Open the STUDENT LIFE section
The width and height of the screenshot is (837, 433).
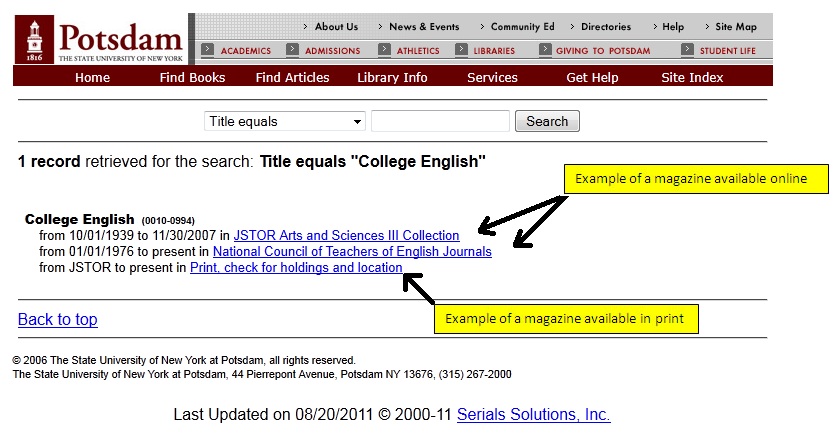click(728, 51)
